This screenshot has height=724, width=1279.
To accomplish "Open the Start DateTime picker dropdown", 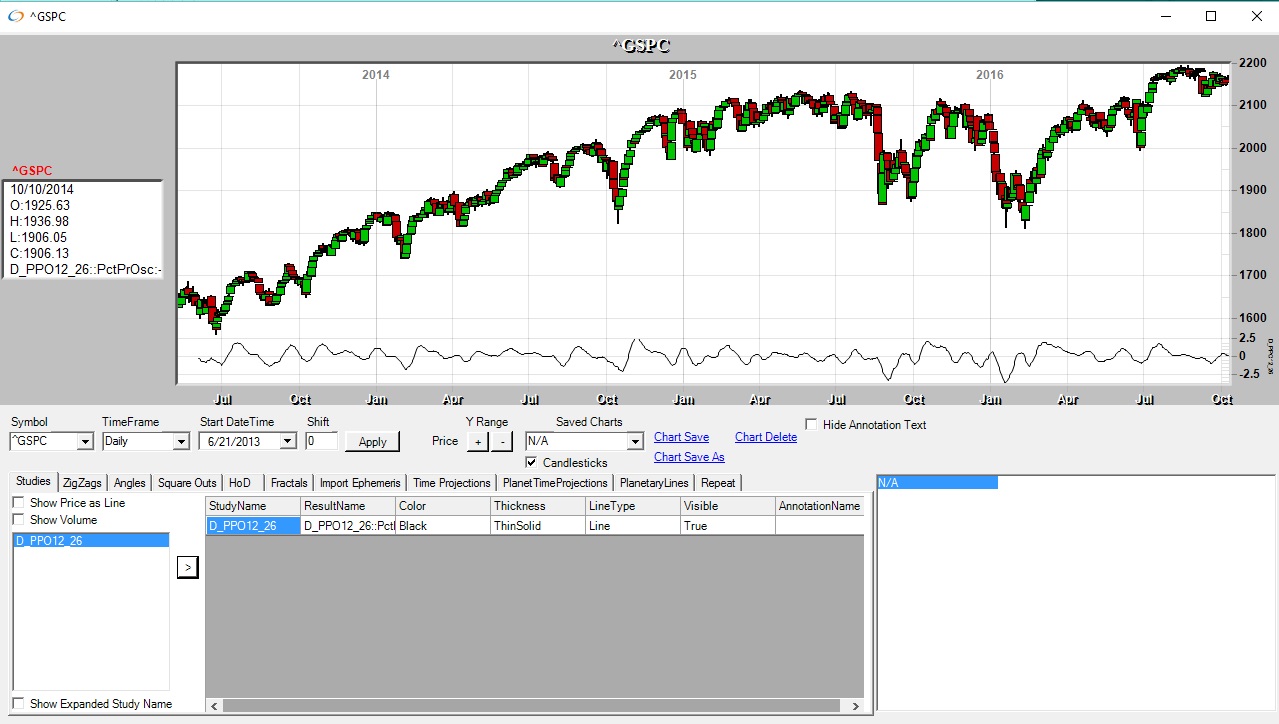I will 288,441.
